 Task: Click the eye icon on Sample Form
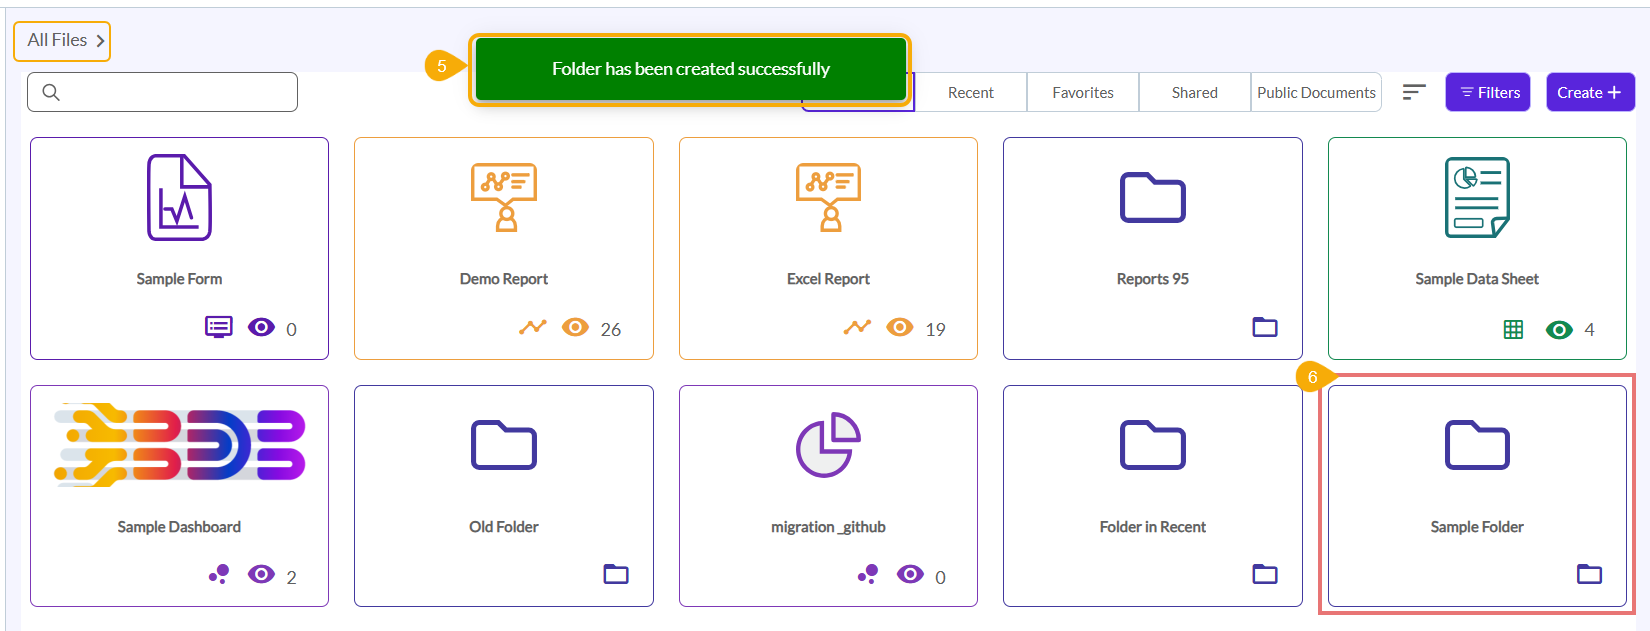tap(261, 327)
